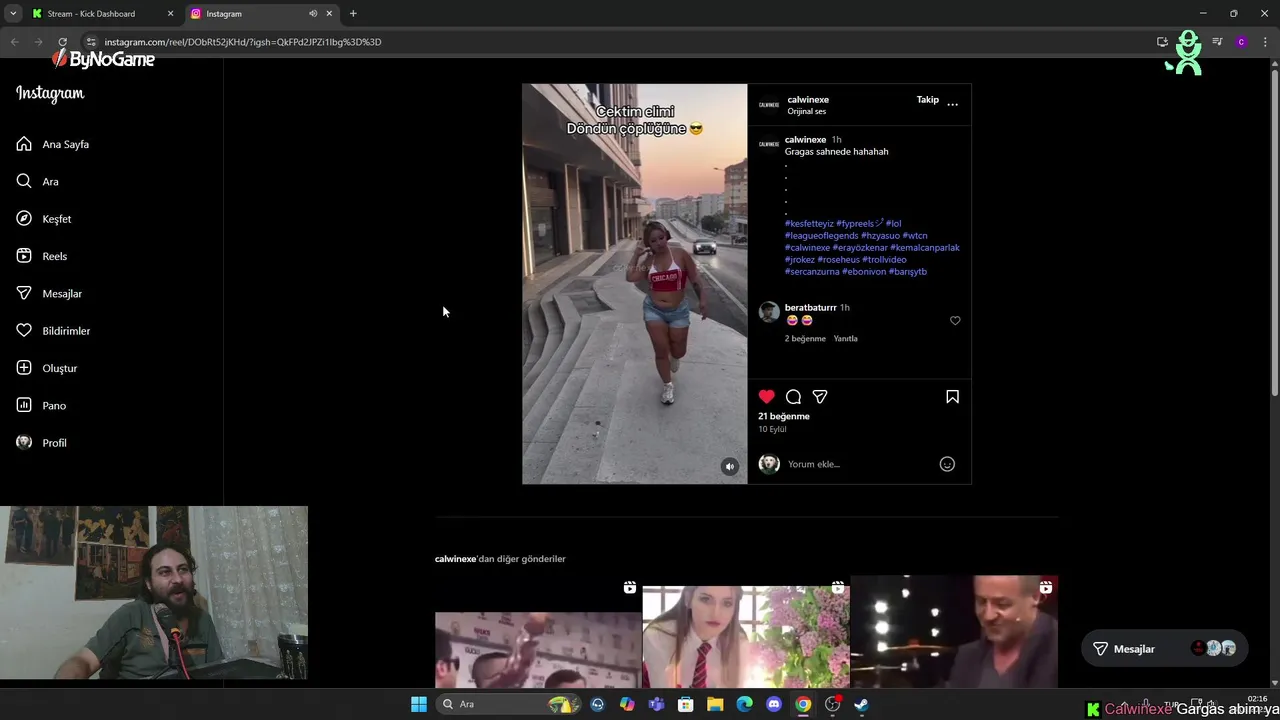Viewport: 1280px width, 720px height.
Task: Open the third related reel with bald man
Action: pos(954,632)
